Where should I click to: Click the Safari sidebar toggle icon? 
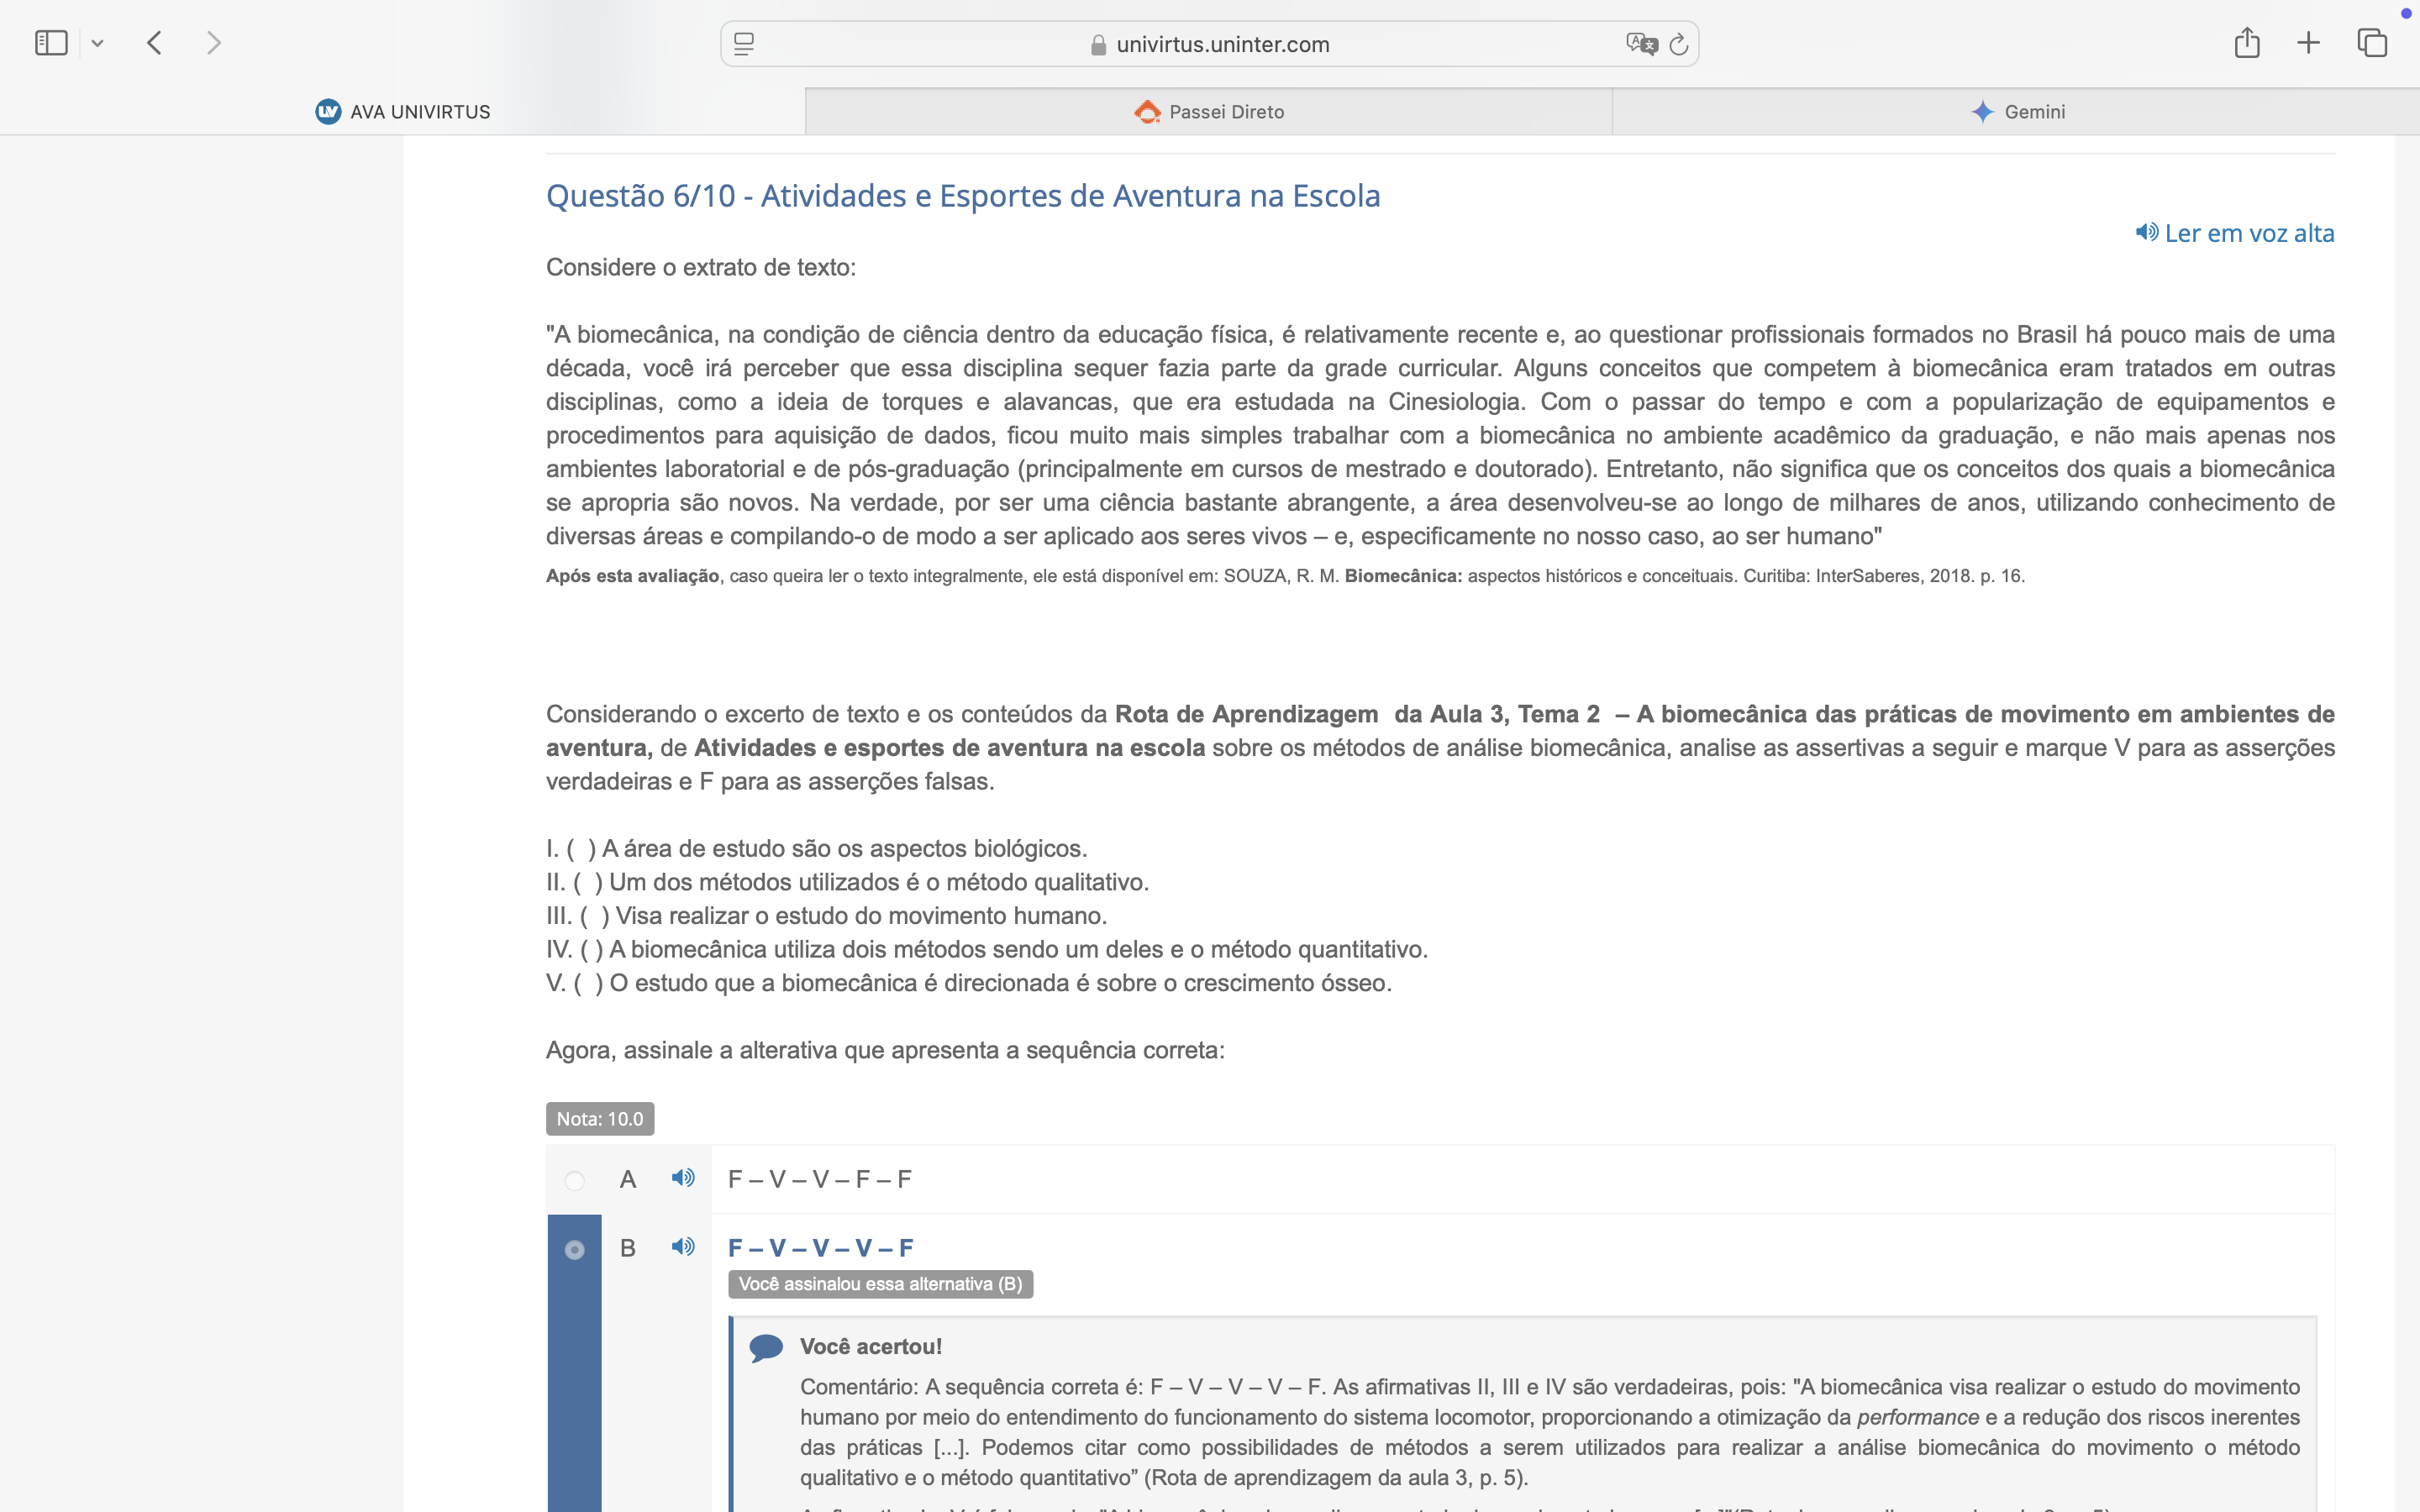tap(51, 43)
